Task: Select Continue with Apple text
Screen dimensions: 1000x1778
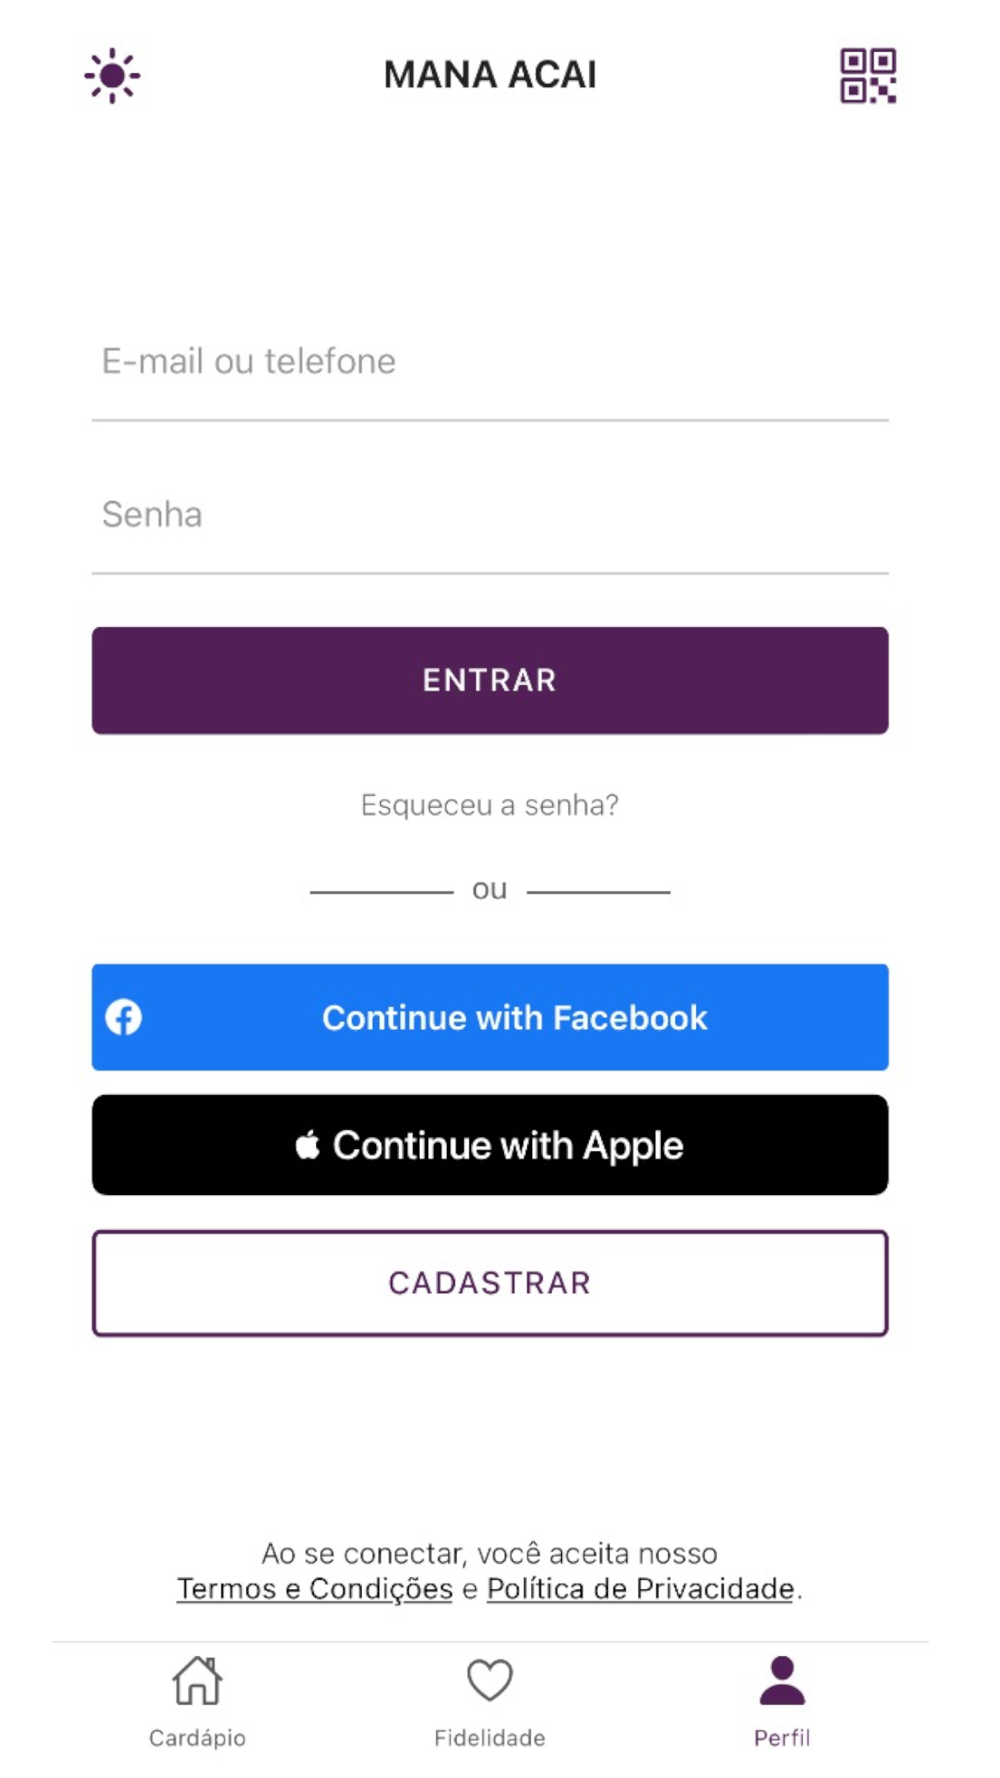Action: (508, 1145)
